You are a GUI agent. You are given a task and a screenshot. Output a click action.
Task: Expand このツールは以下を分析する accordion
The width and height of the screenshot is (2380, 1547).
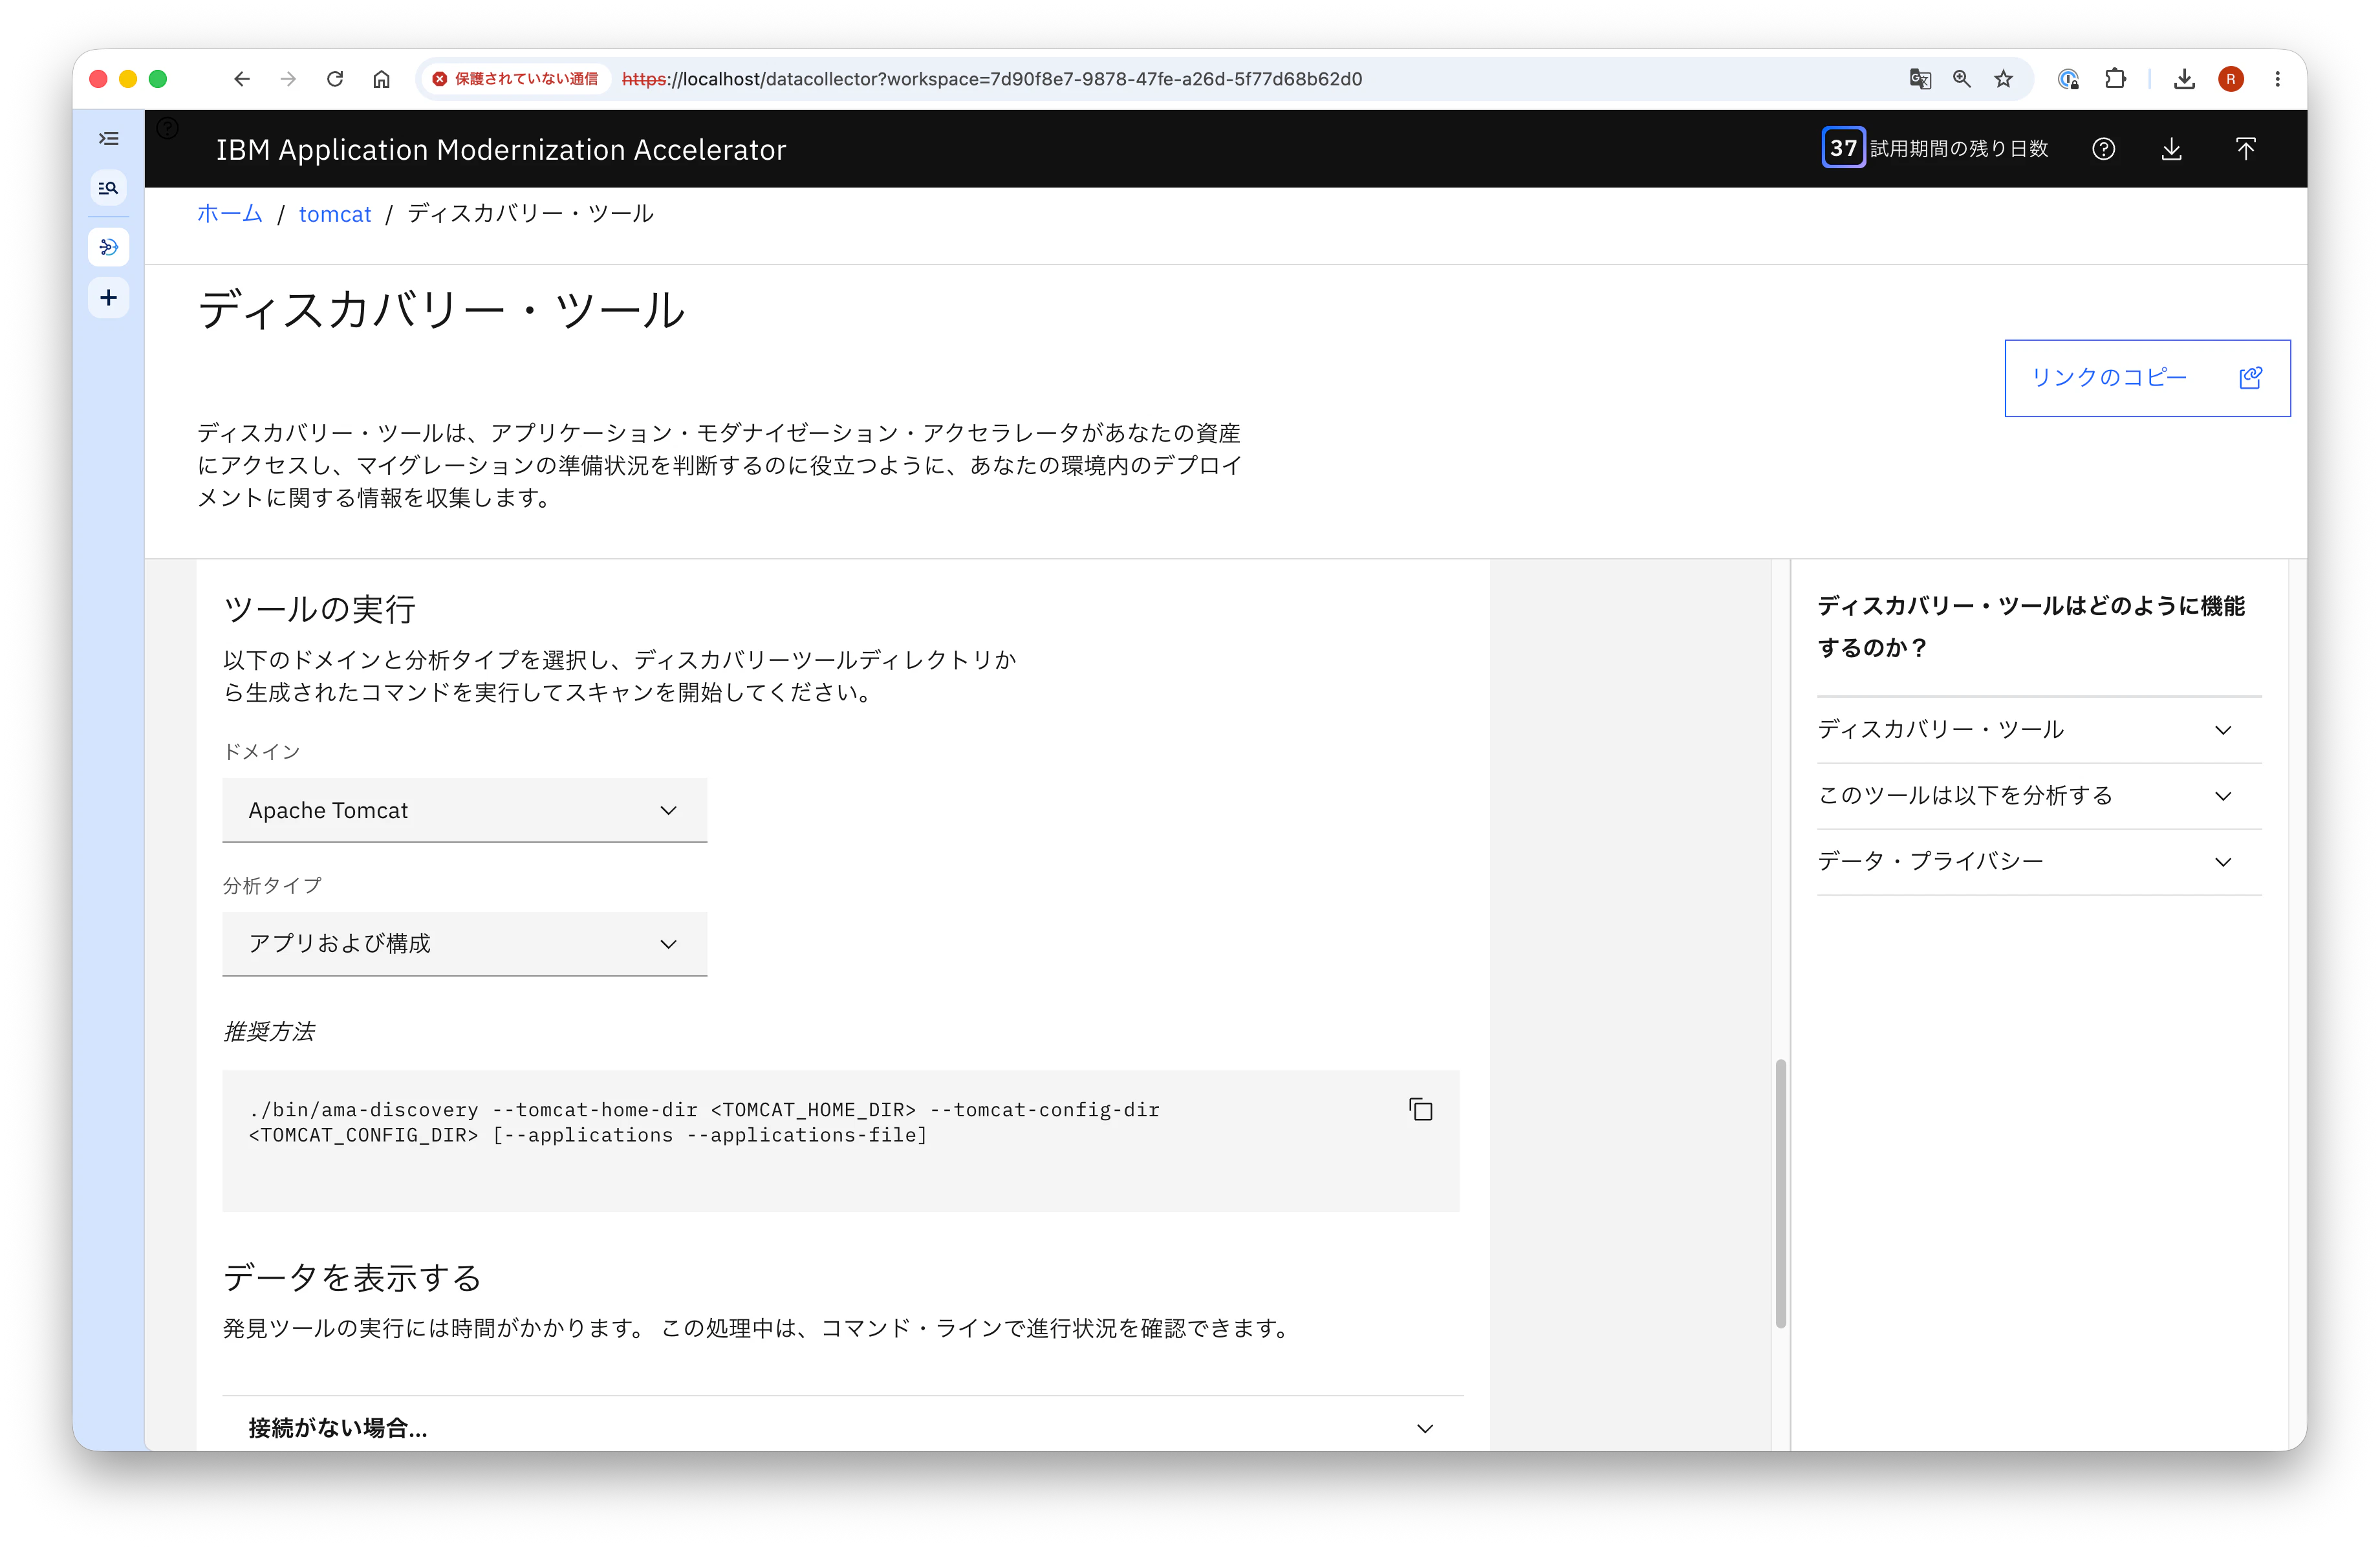coord(2038,796)
